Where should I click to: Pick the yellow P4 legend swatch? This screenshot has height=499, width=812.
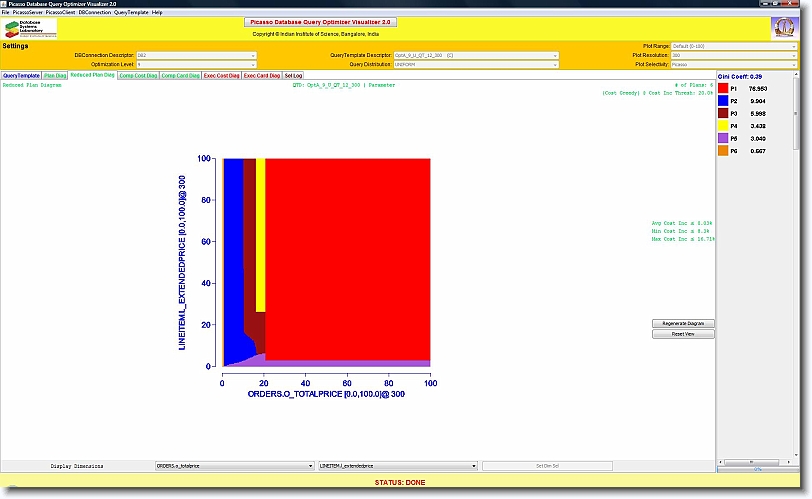(x=724, y=126)
